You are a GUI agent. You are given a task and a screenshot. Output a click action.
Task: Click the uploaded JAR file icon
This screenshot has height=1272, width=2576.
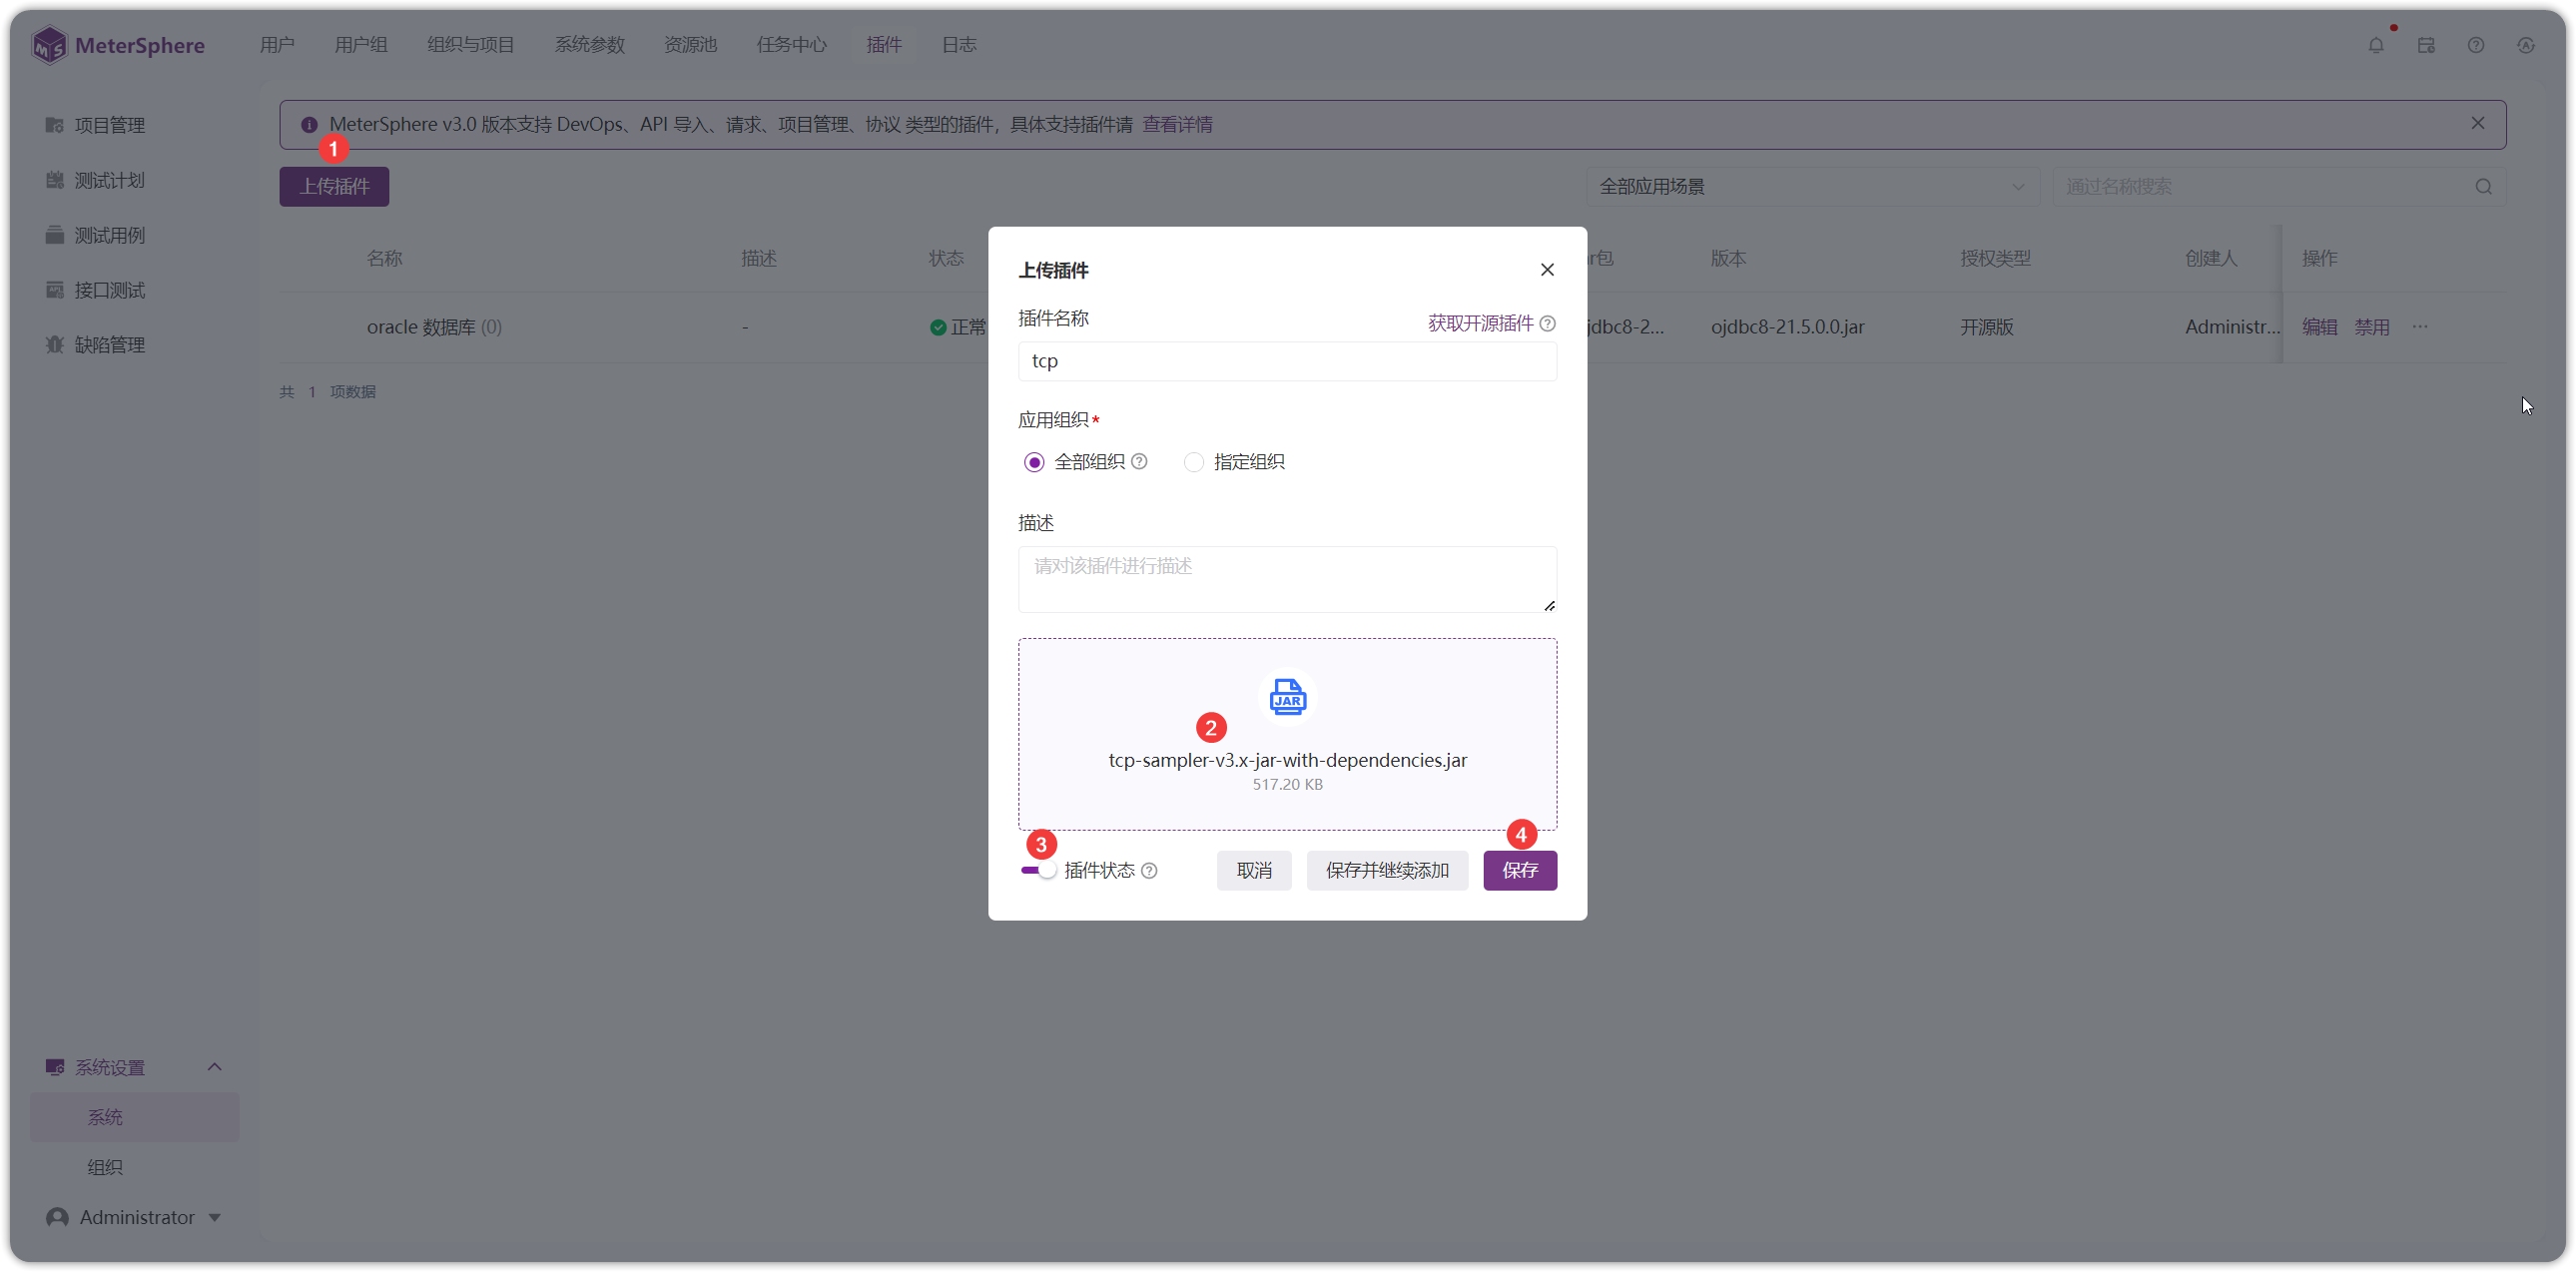[1287, 696]
